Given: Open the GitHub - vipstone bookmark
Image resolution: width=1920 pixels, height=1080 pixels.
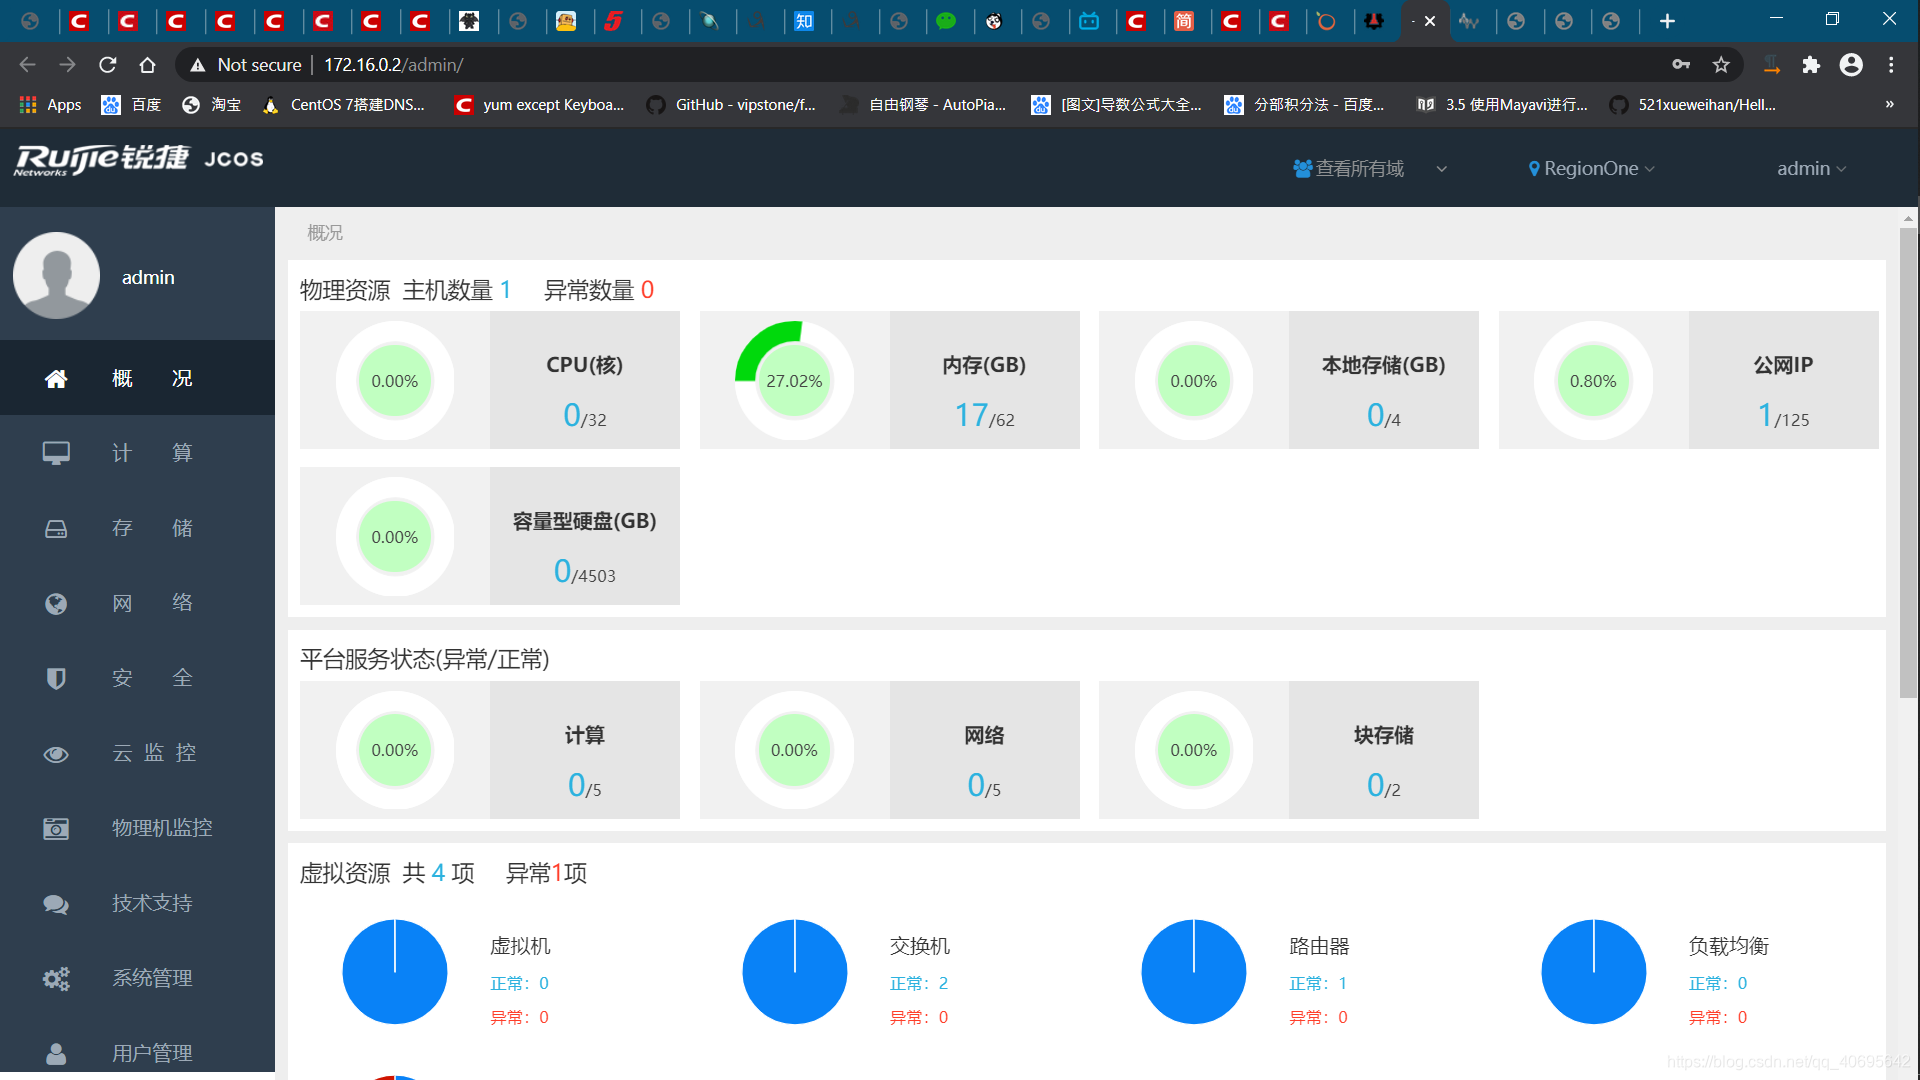Looking at the screenshot, I should [731, 105].
